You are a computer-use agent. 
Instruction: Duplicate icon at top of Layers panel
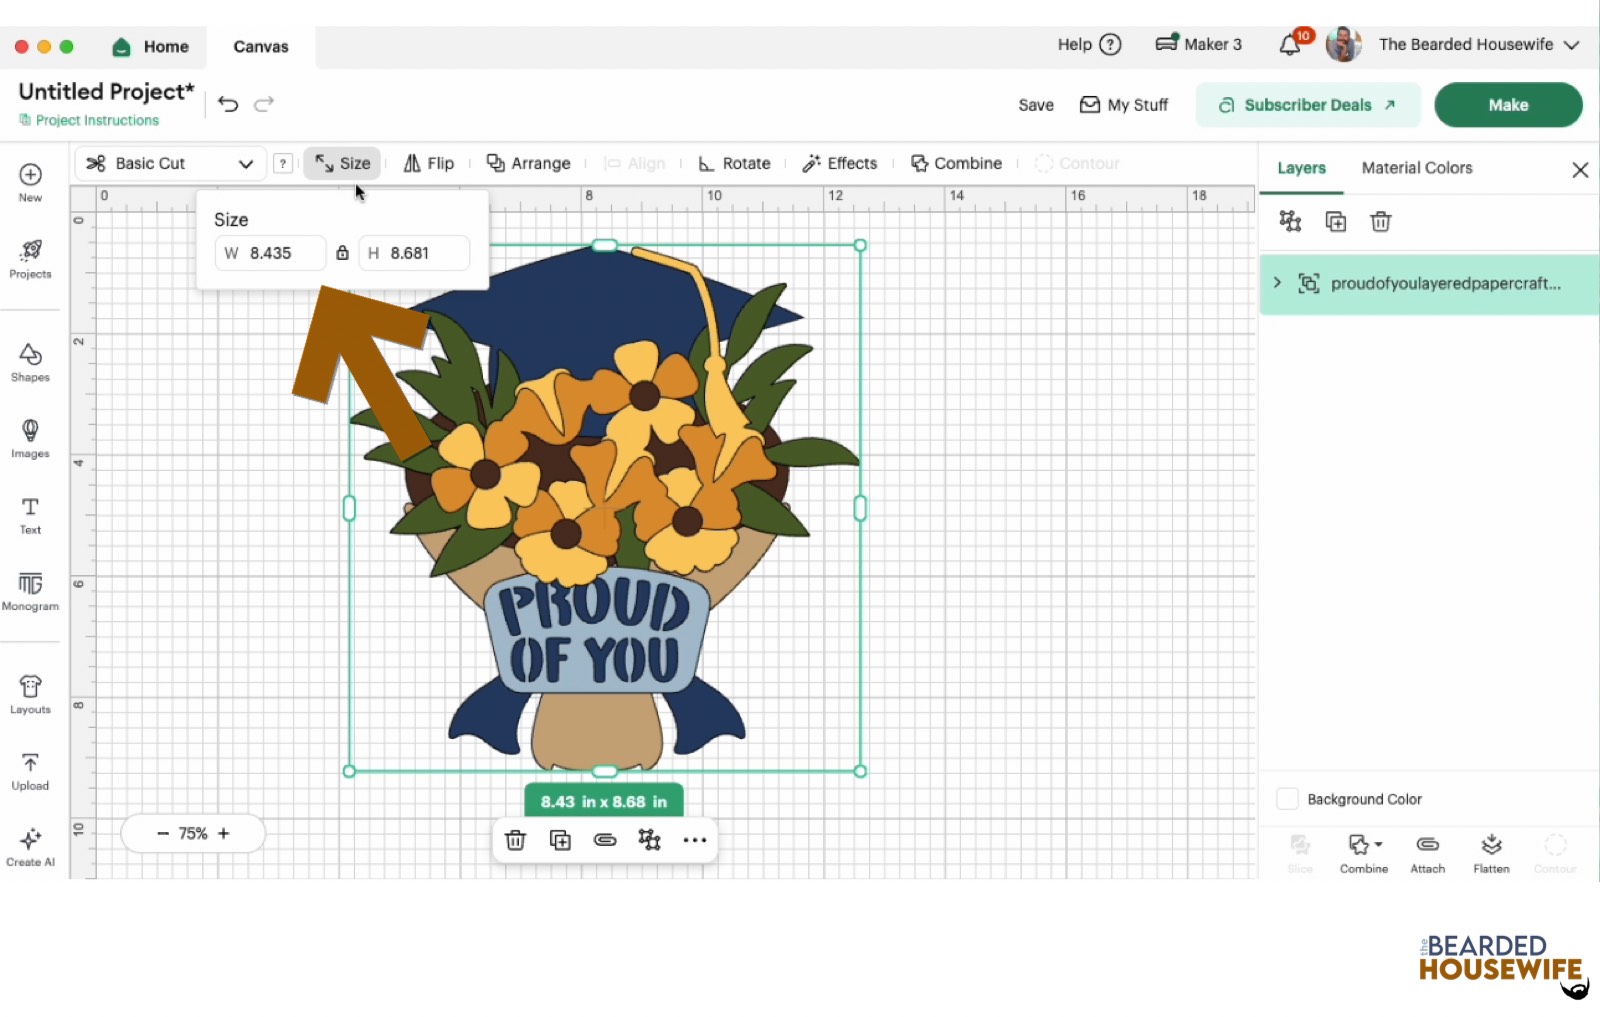pyautogui.click(x=1336, y=221)
